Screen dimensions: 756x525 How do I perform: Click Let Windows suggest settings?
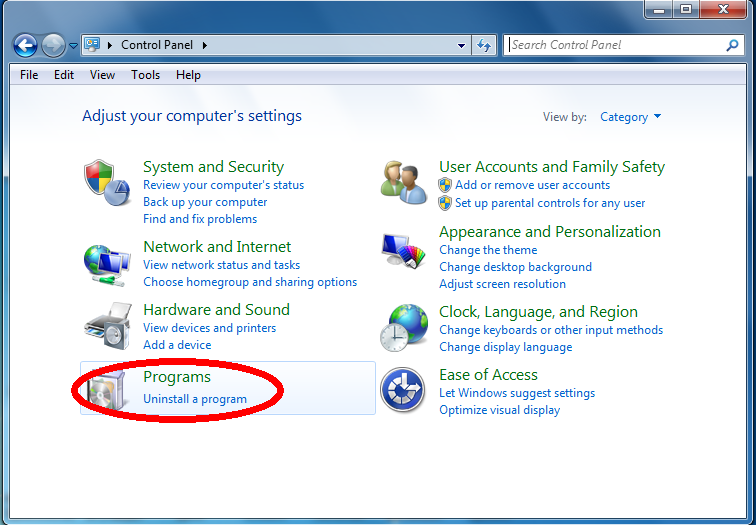517,393
